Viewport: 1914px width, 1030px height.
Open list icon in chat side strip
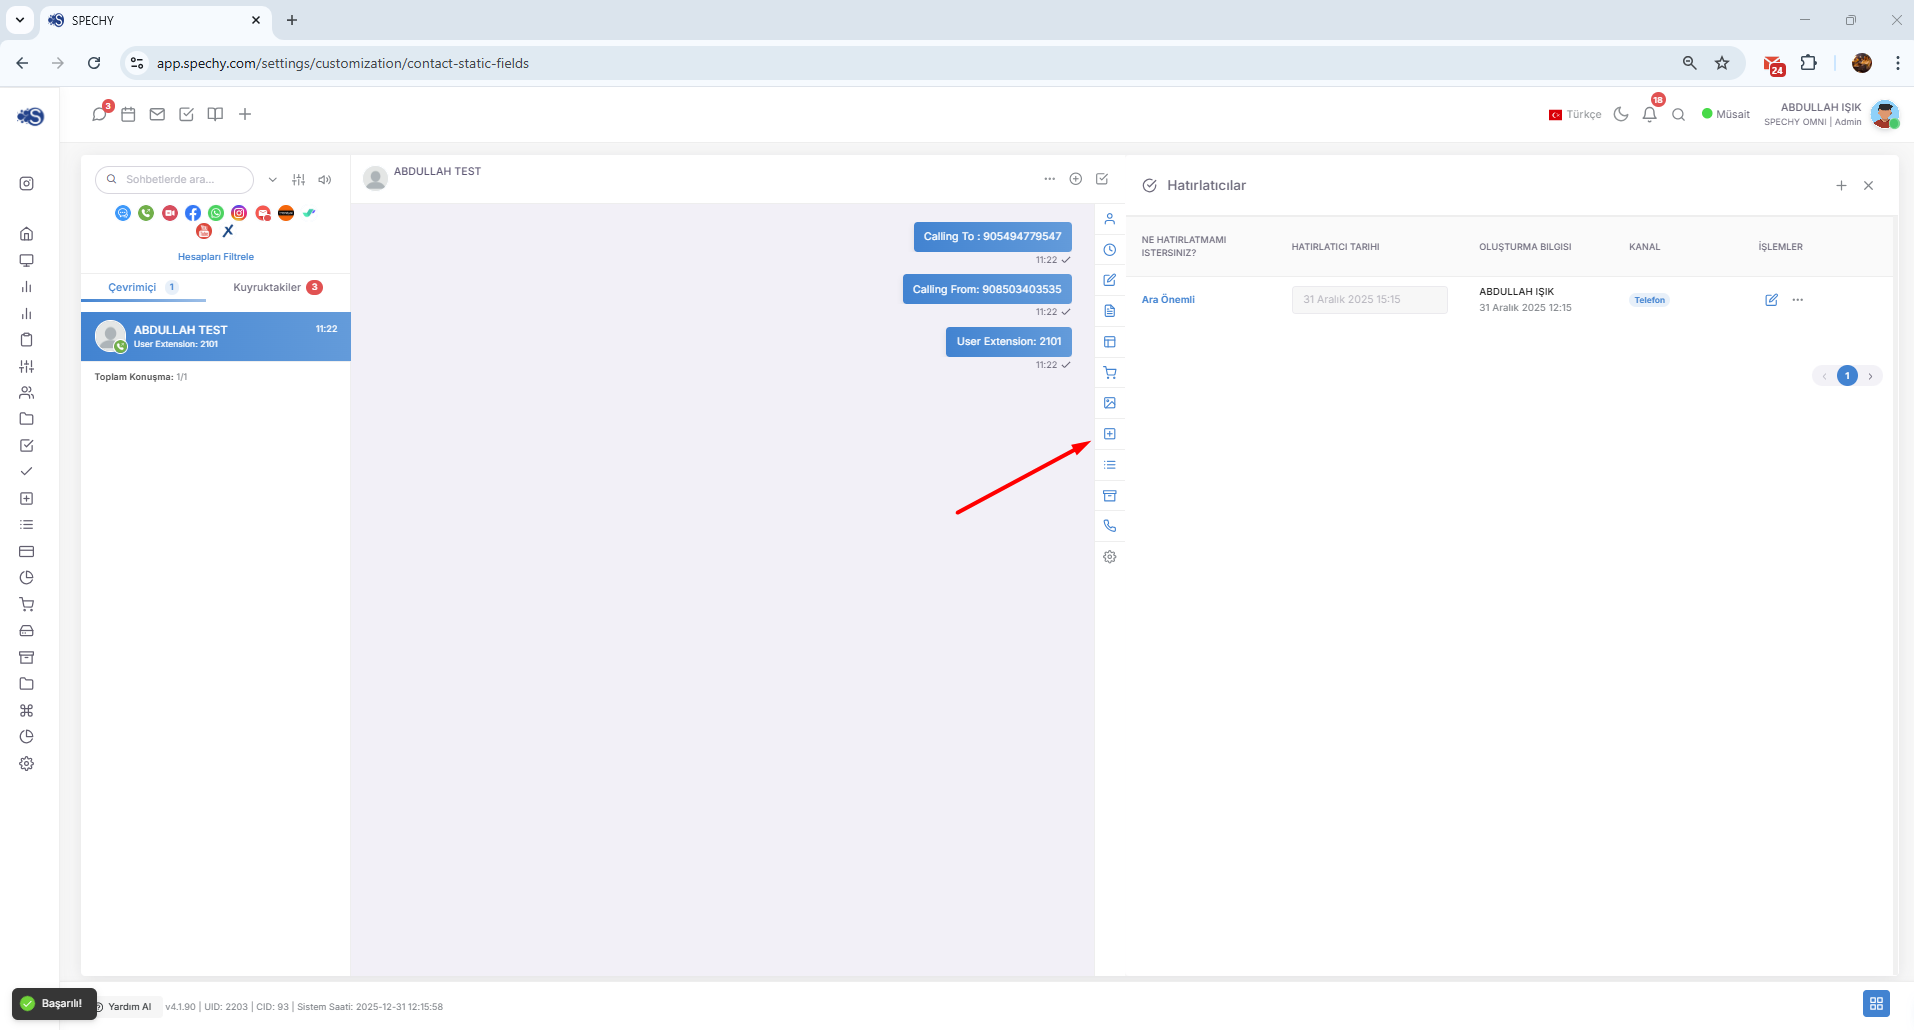(x=1110, y=465)
